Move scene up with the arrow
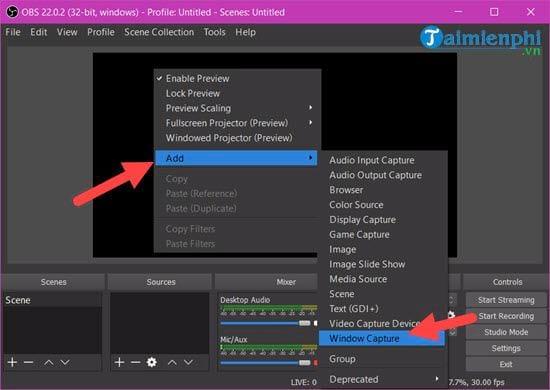This screenshot has width=550, height=390. [x=48, y=362]
